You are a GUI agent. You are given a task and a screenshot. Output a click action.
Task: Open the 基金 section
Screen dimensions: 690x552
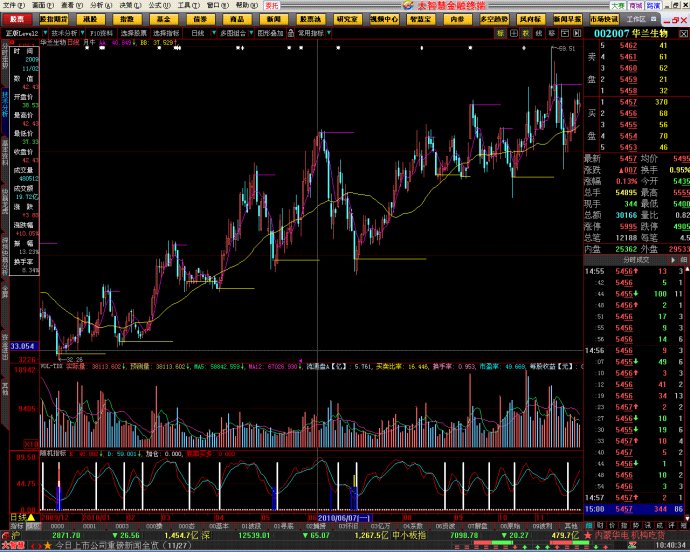(163, 19)
